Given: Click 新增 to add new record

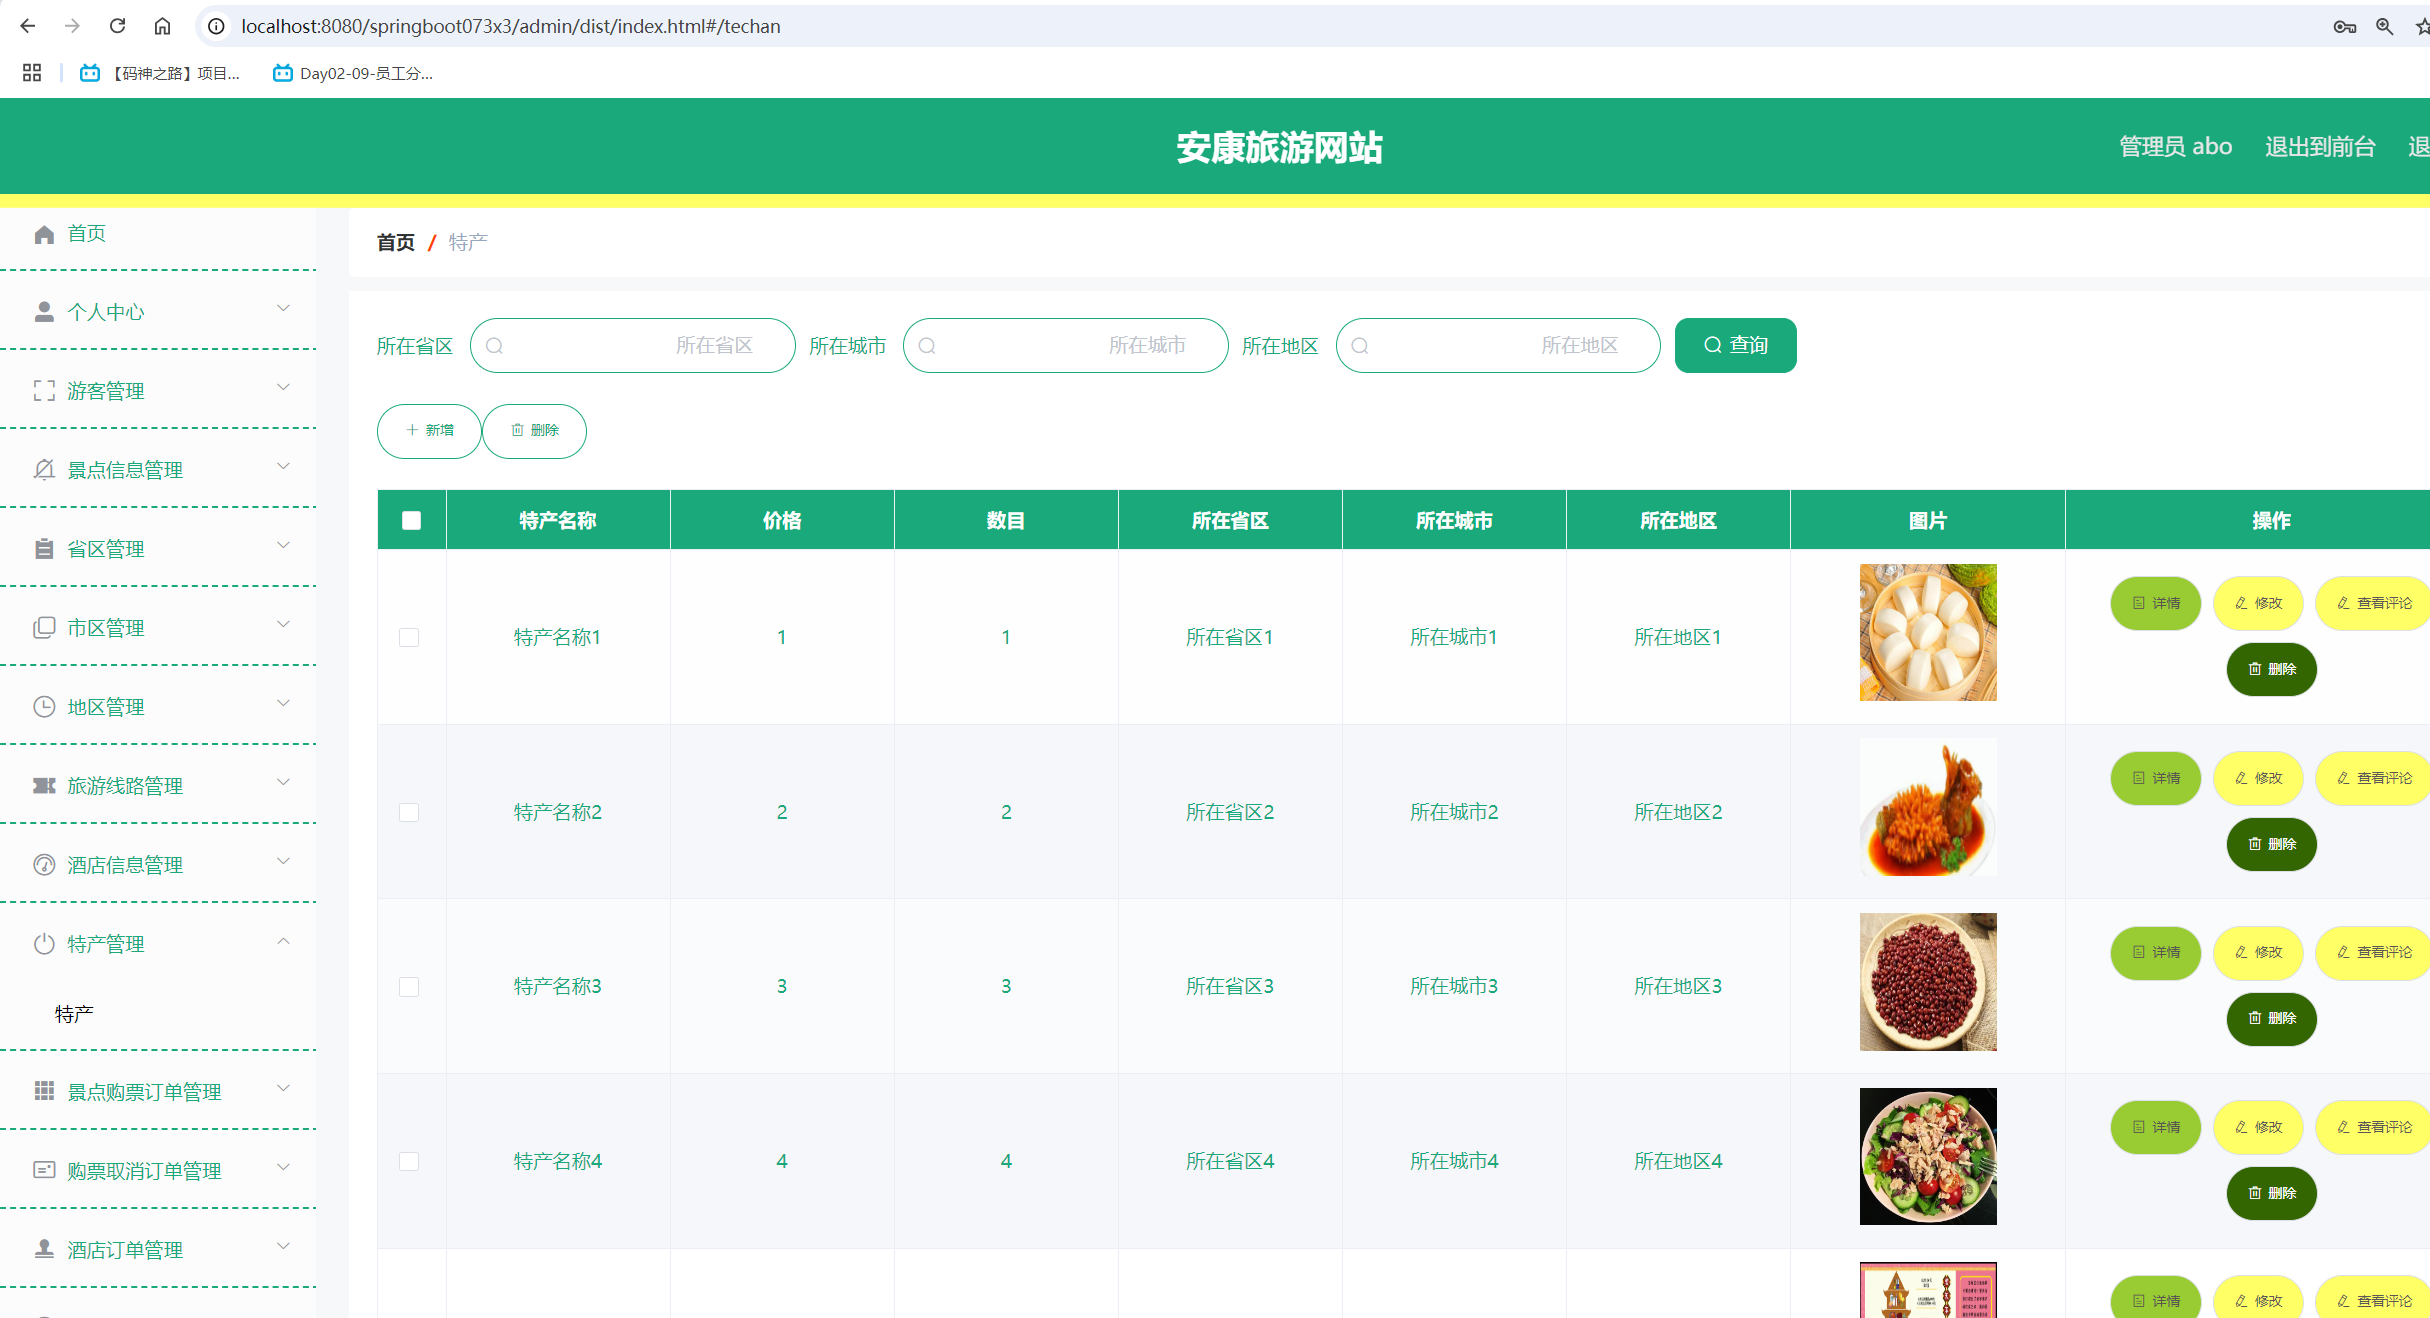Looking at the screenshot, I should coord(428,431).
